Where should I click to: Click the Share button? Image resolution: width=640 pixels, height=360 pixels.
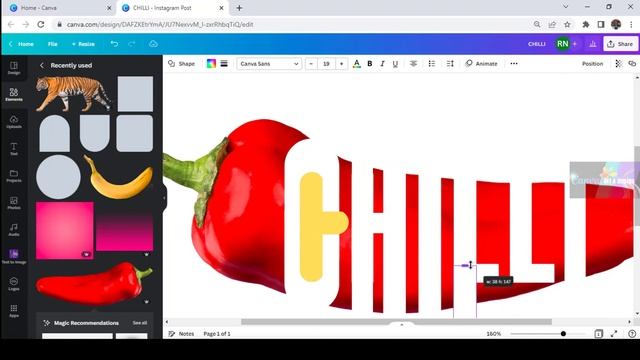620,44
